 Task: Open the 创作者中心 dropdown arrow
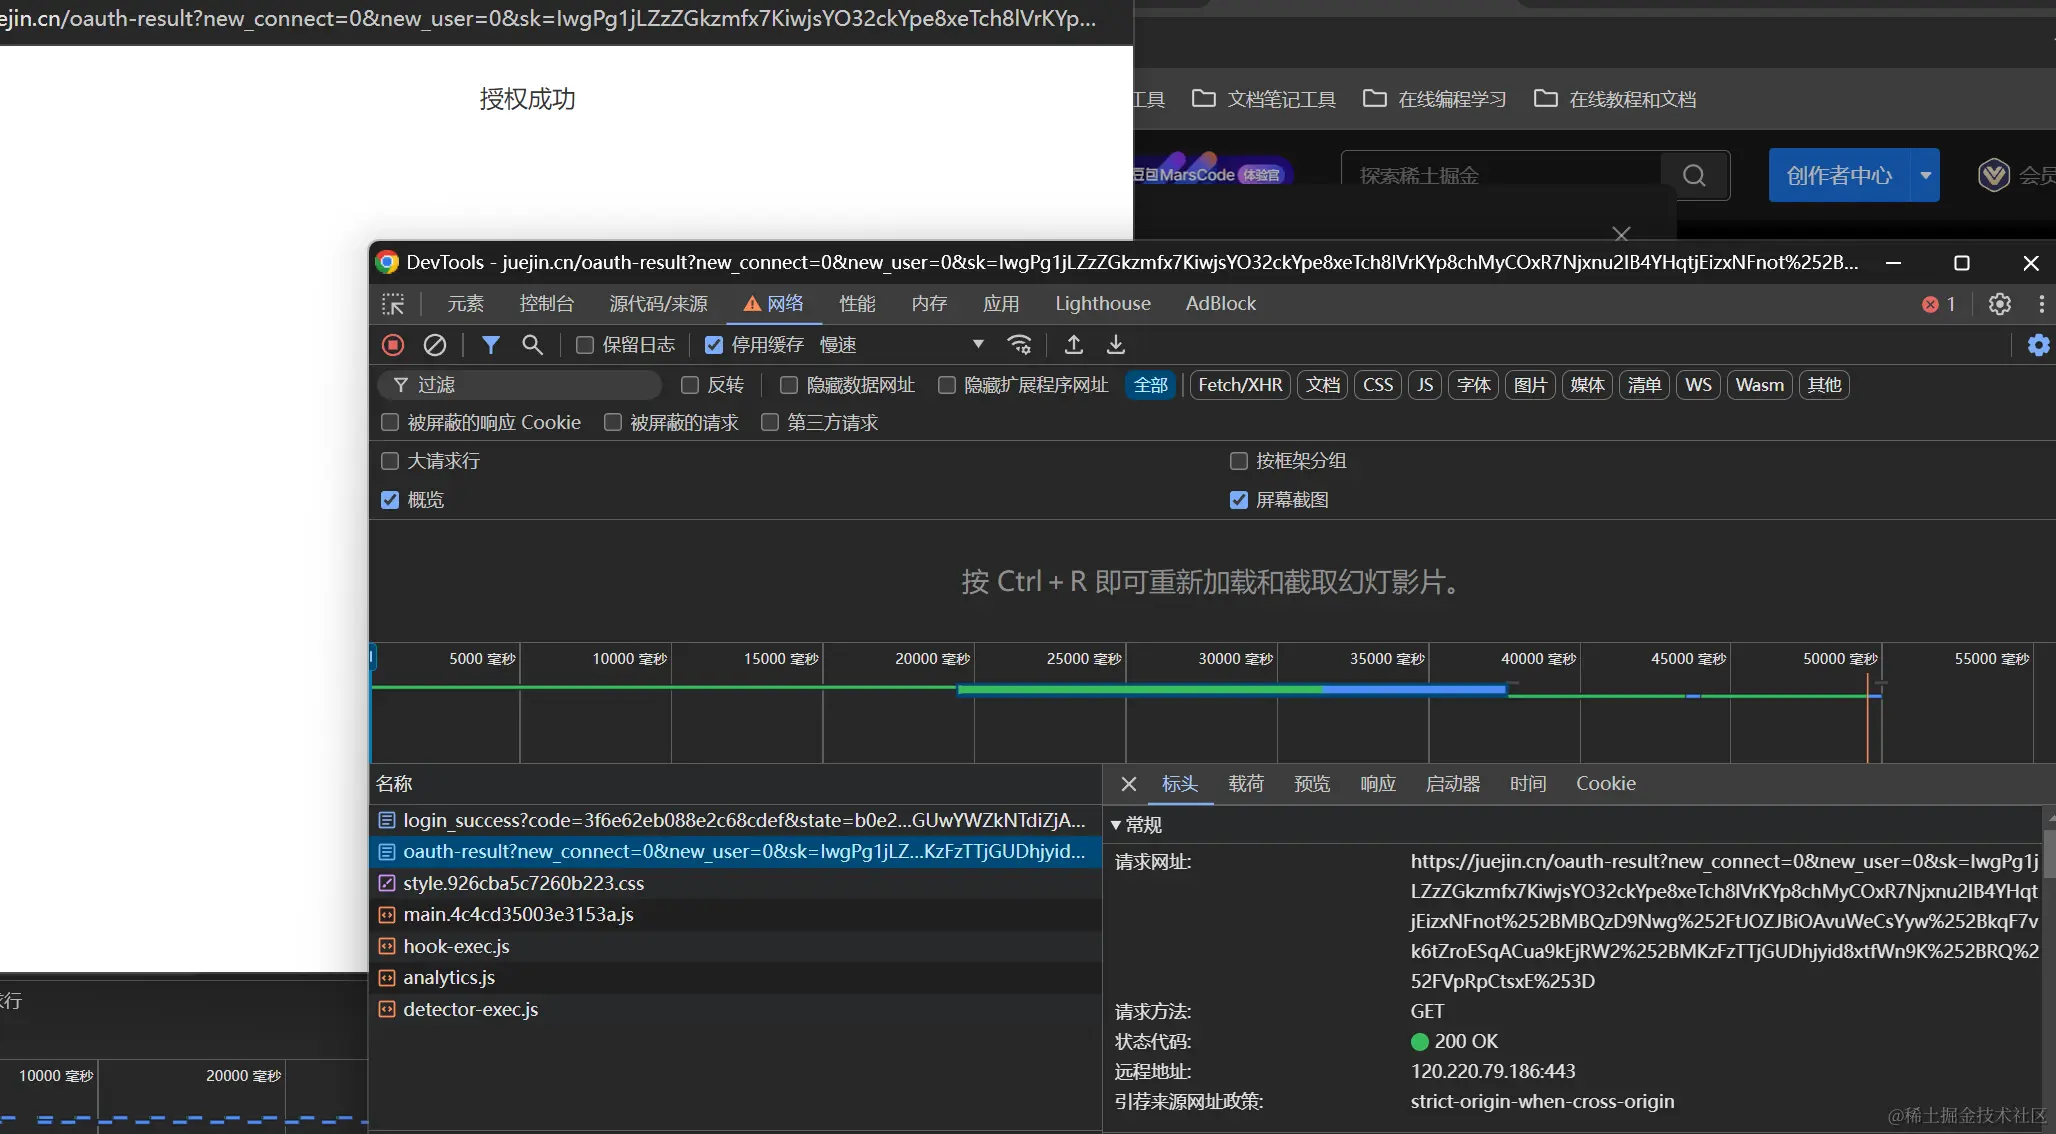point(1926,175)
